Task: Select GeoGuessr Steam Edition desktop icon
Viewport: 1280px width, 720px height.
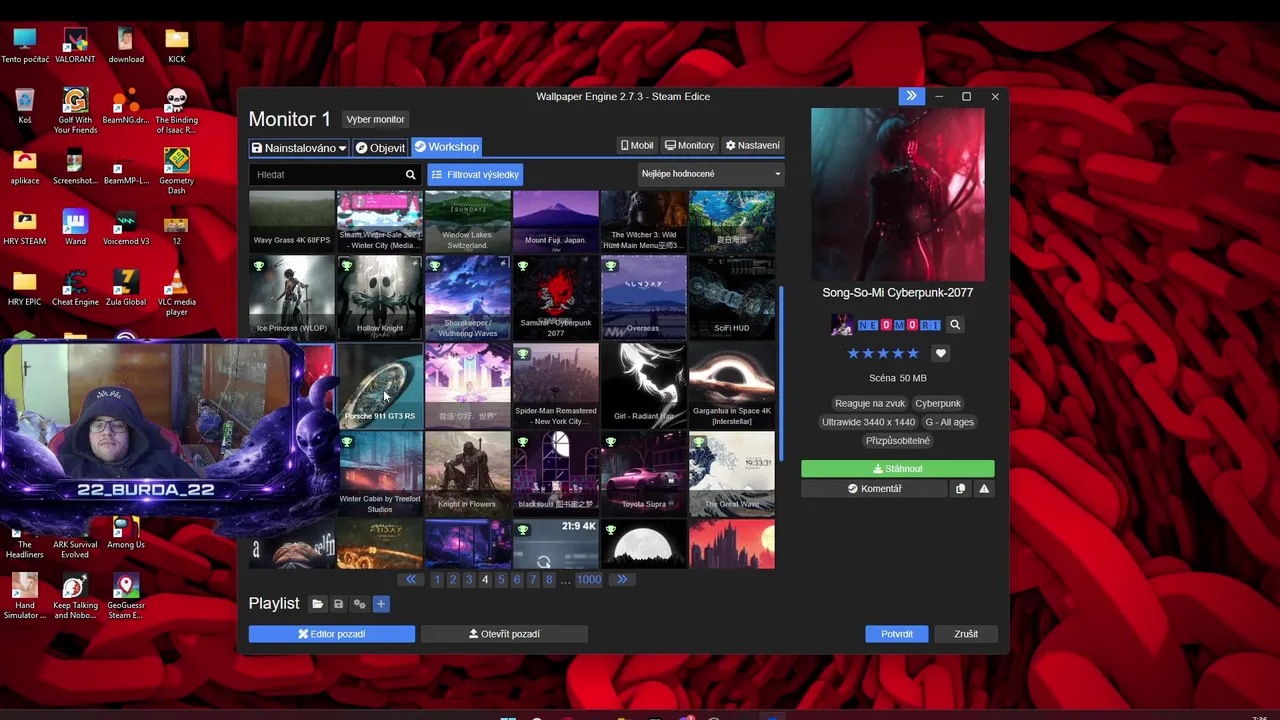Action: (x=126, y=597)
